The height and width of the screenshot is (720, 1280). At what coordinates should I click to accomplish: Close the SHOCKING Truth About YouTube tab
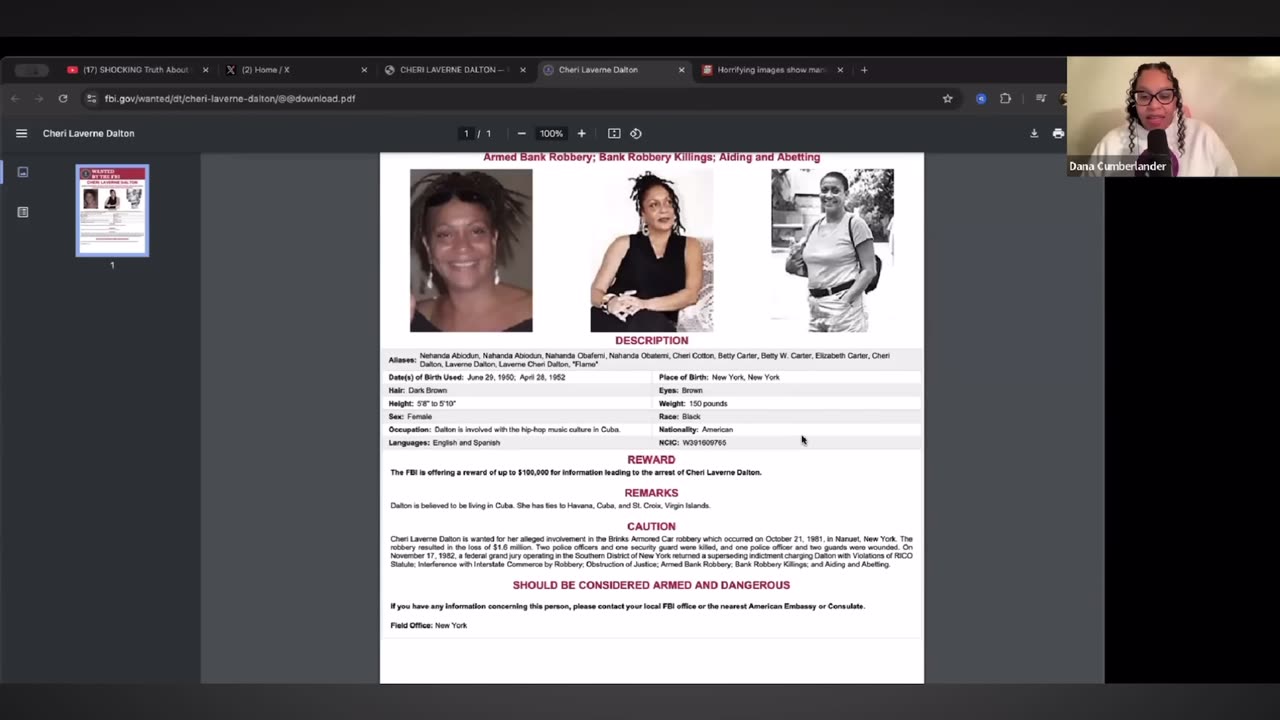point(205,70)
